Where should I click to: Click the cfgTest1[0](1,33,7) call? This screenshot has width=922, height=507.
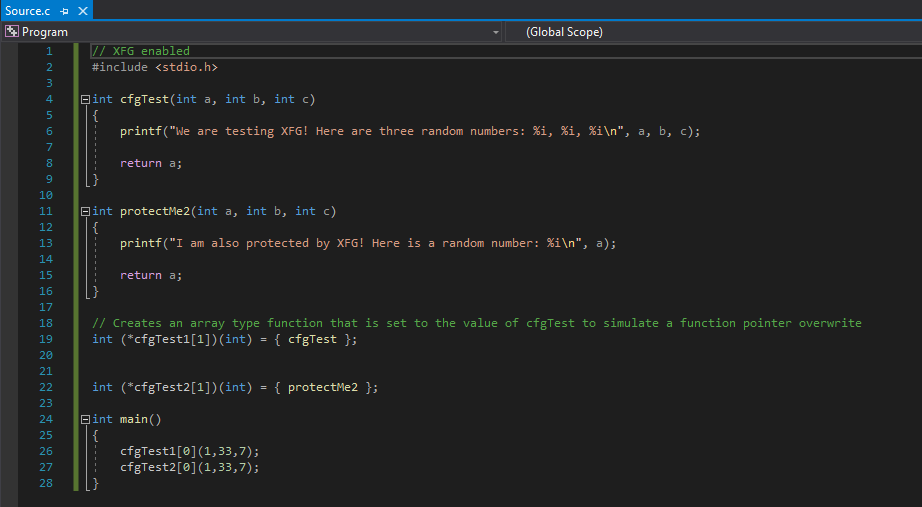[189, 451]
